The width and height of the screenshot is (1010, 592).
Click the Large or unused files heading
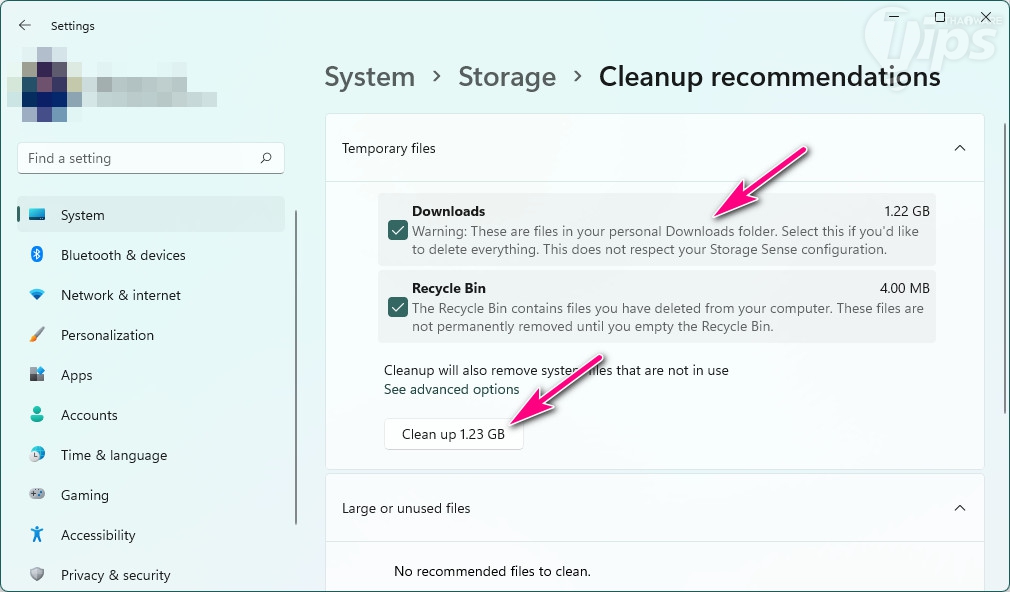(406, 508)
